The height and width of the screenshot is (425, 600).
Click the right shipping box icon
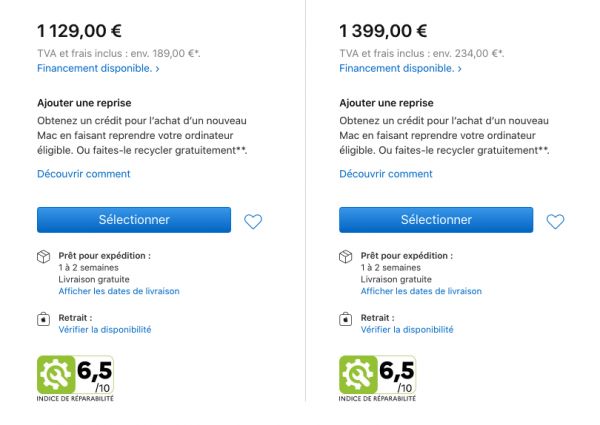click(345, 256)
